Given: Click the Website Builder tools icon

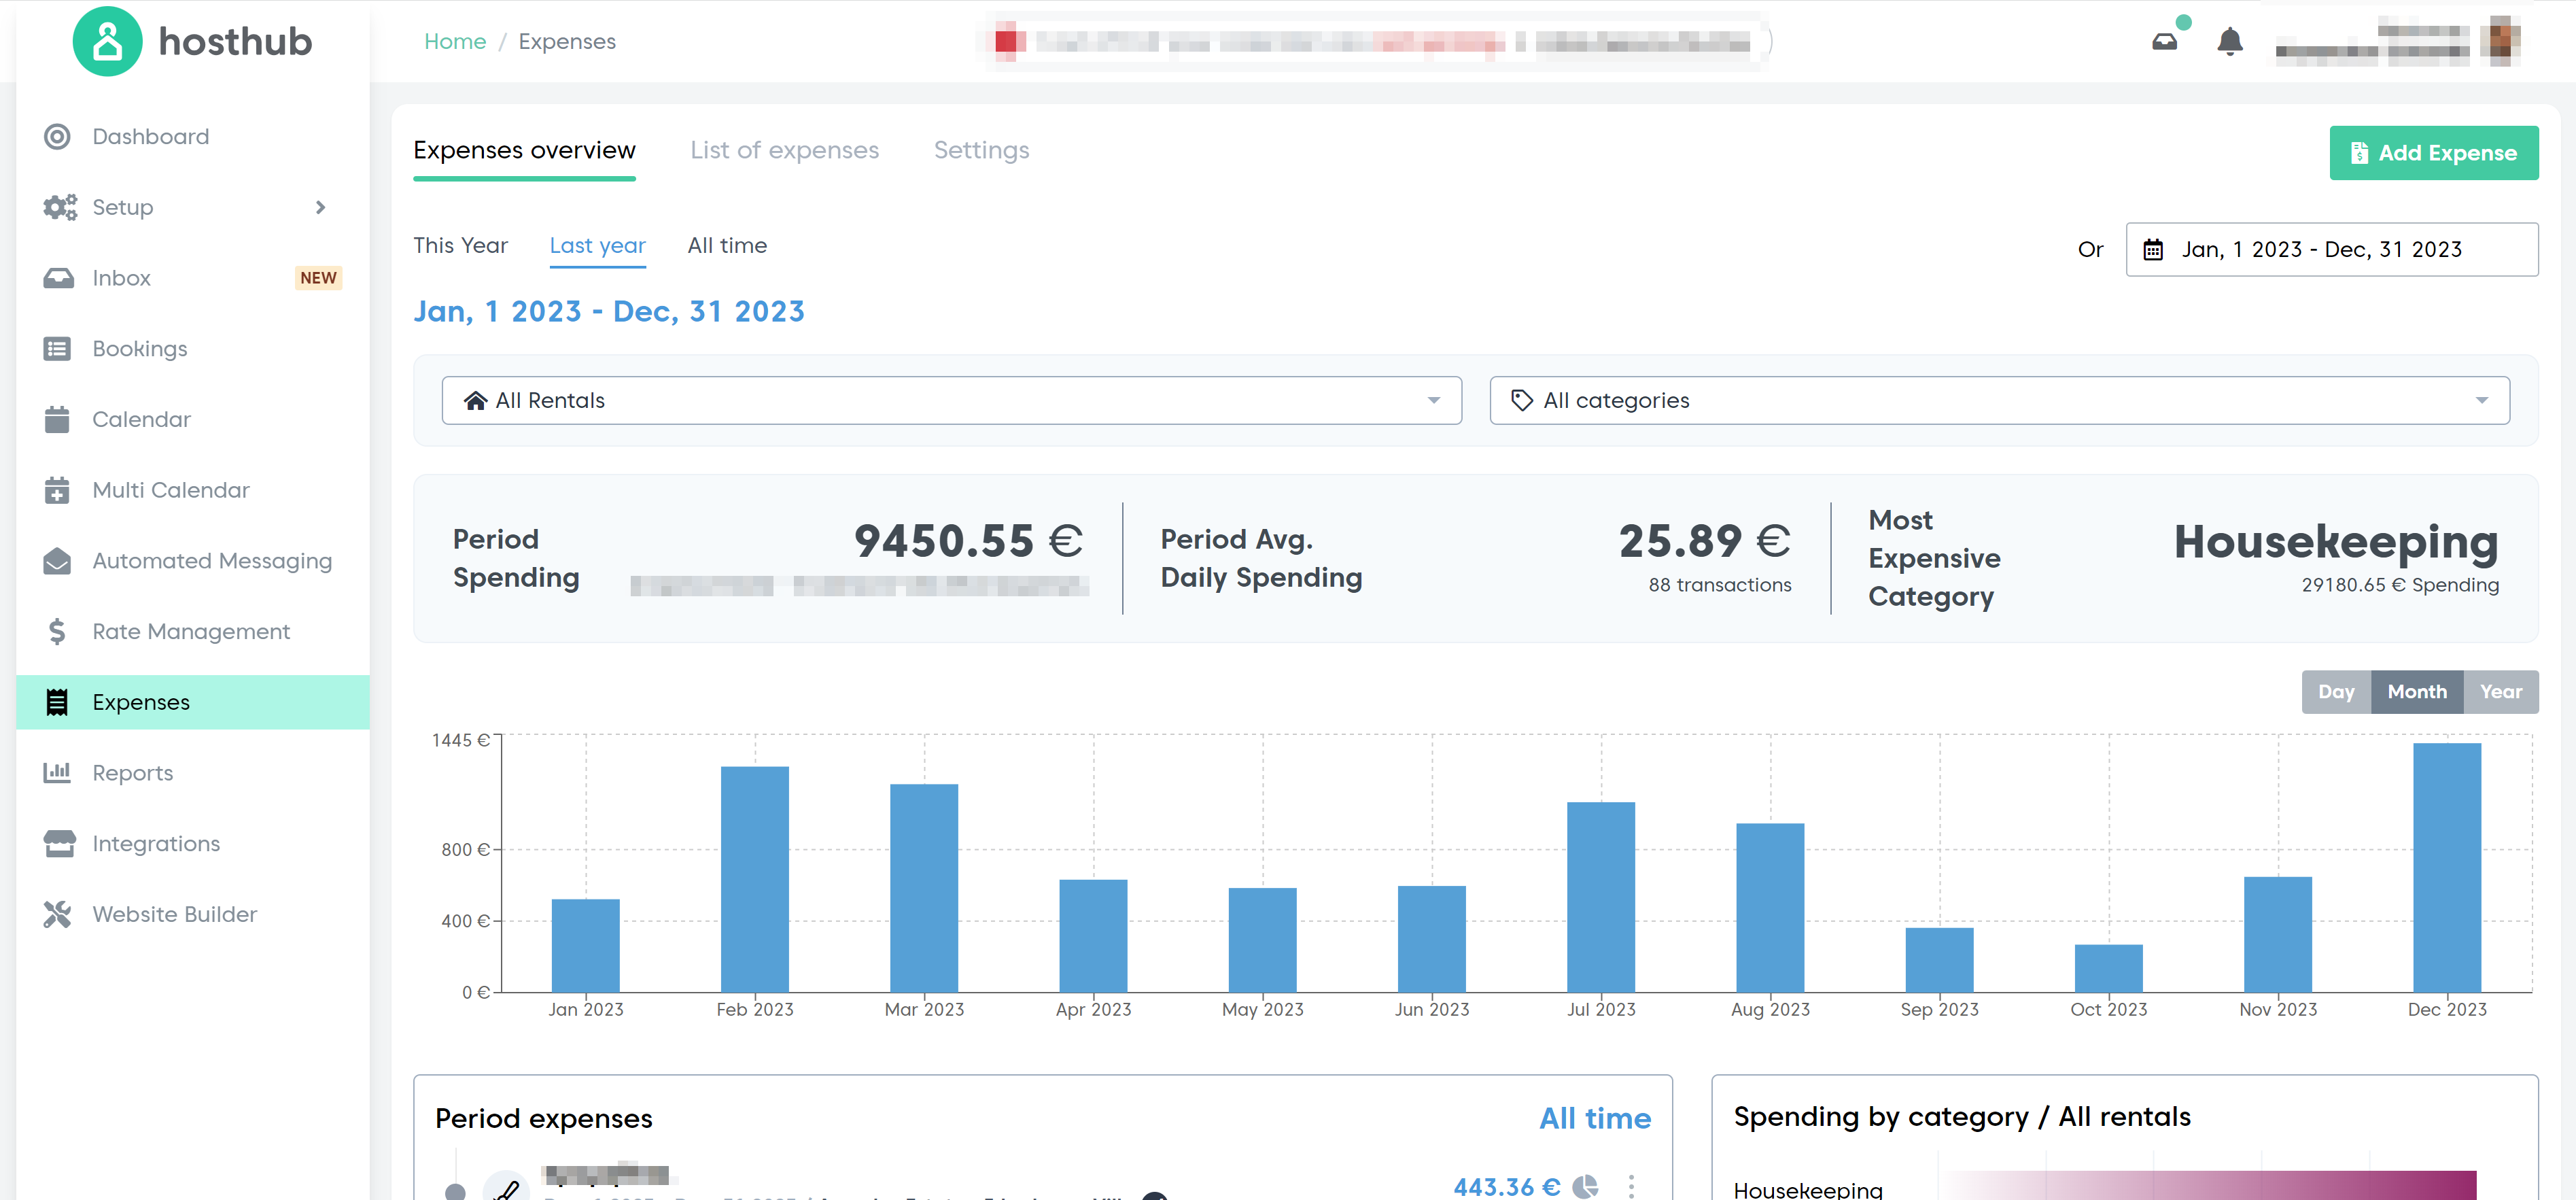Looking at the screenshot, I should [57, 914].
